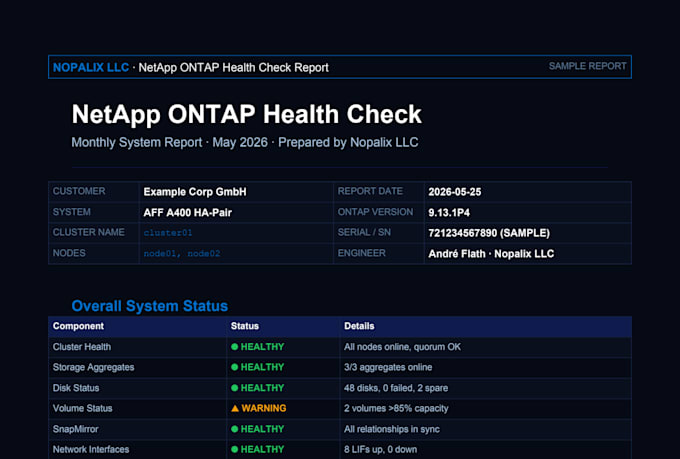Click the Disk Status row name
The height and width of the screenshot is (459, 680).
point(76,388)
